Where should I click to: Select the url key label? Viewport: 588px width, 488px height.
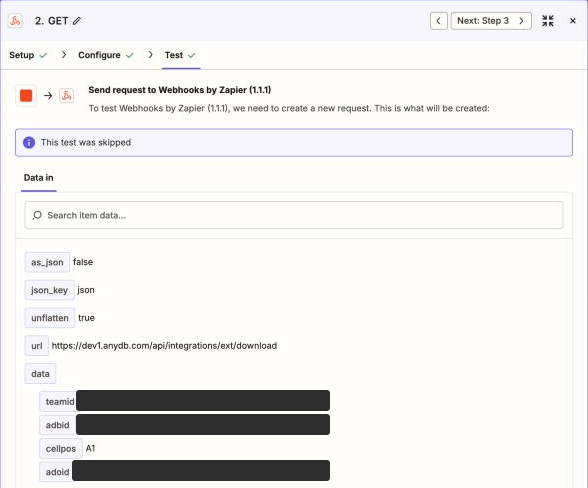click(37, 345)
